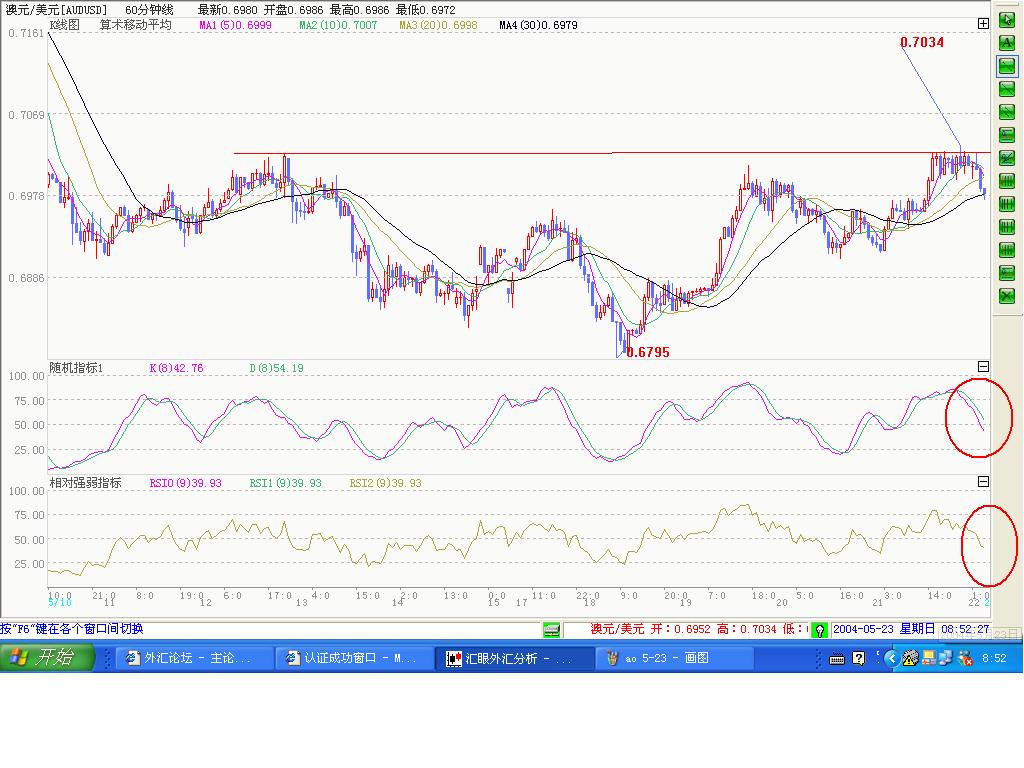Expand the K-line chart panel with plus box

(x=984, y=24)
